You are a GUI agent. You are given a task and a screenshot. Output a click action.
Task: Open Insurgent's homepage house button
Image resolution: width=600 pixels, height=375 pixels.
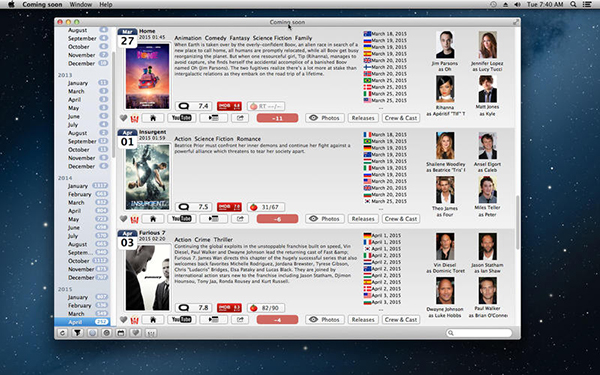pos(153,219)
